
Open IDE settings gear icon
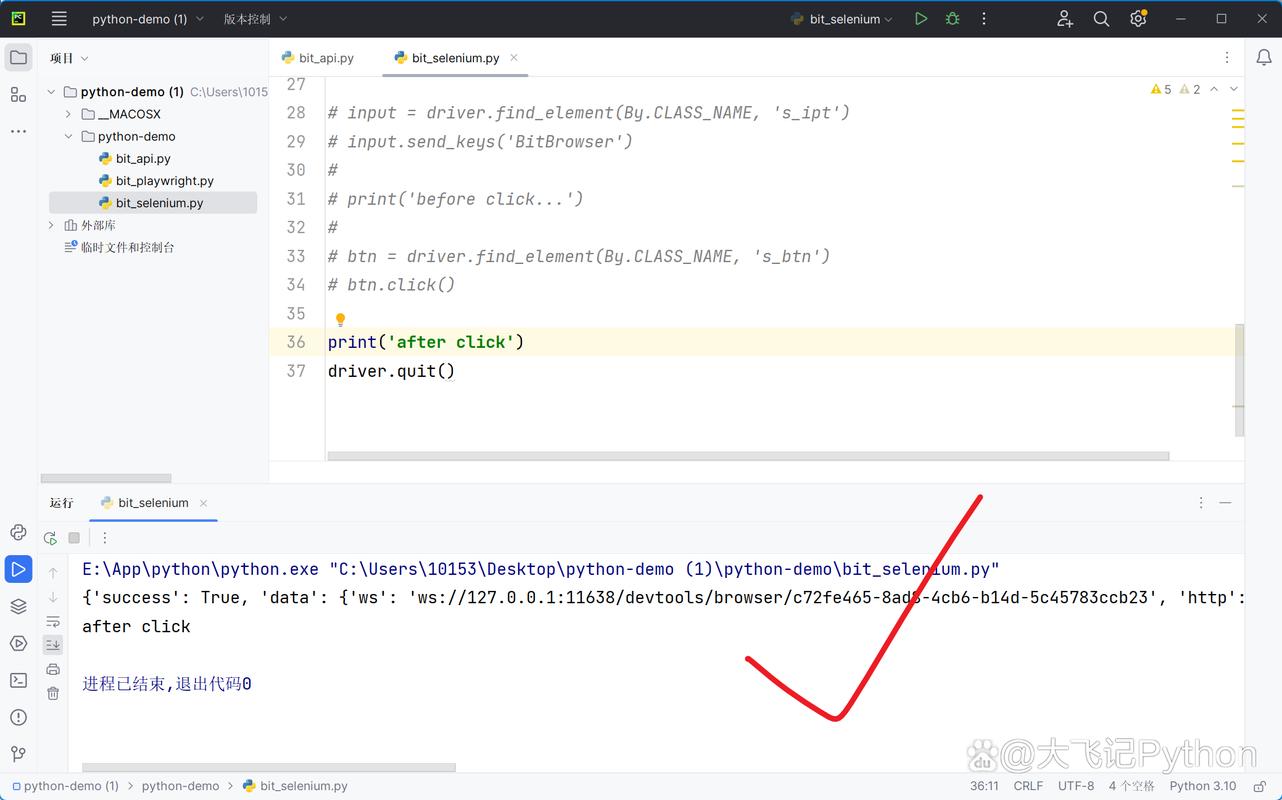(x=1137, y=19)
